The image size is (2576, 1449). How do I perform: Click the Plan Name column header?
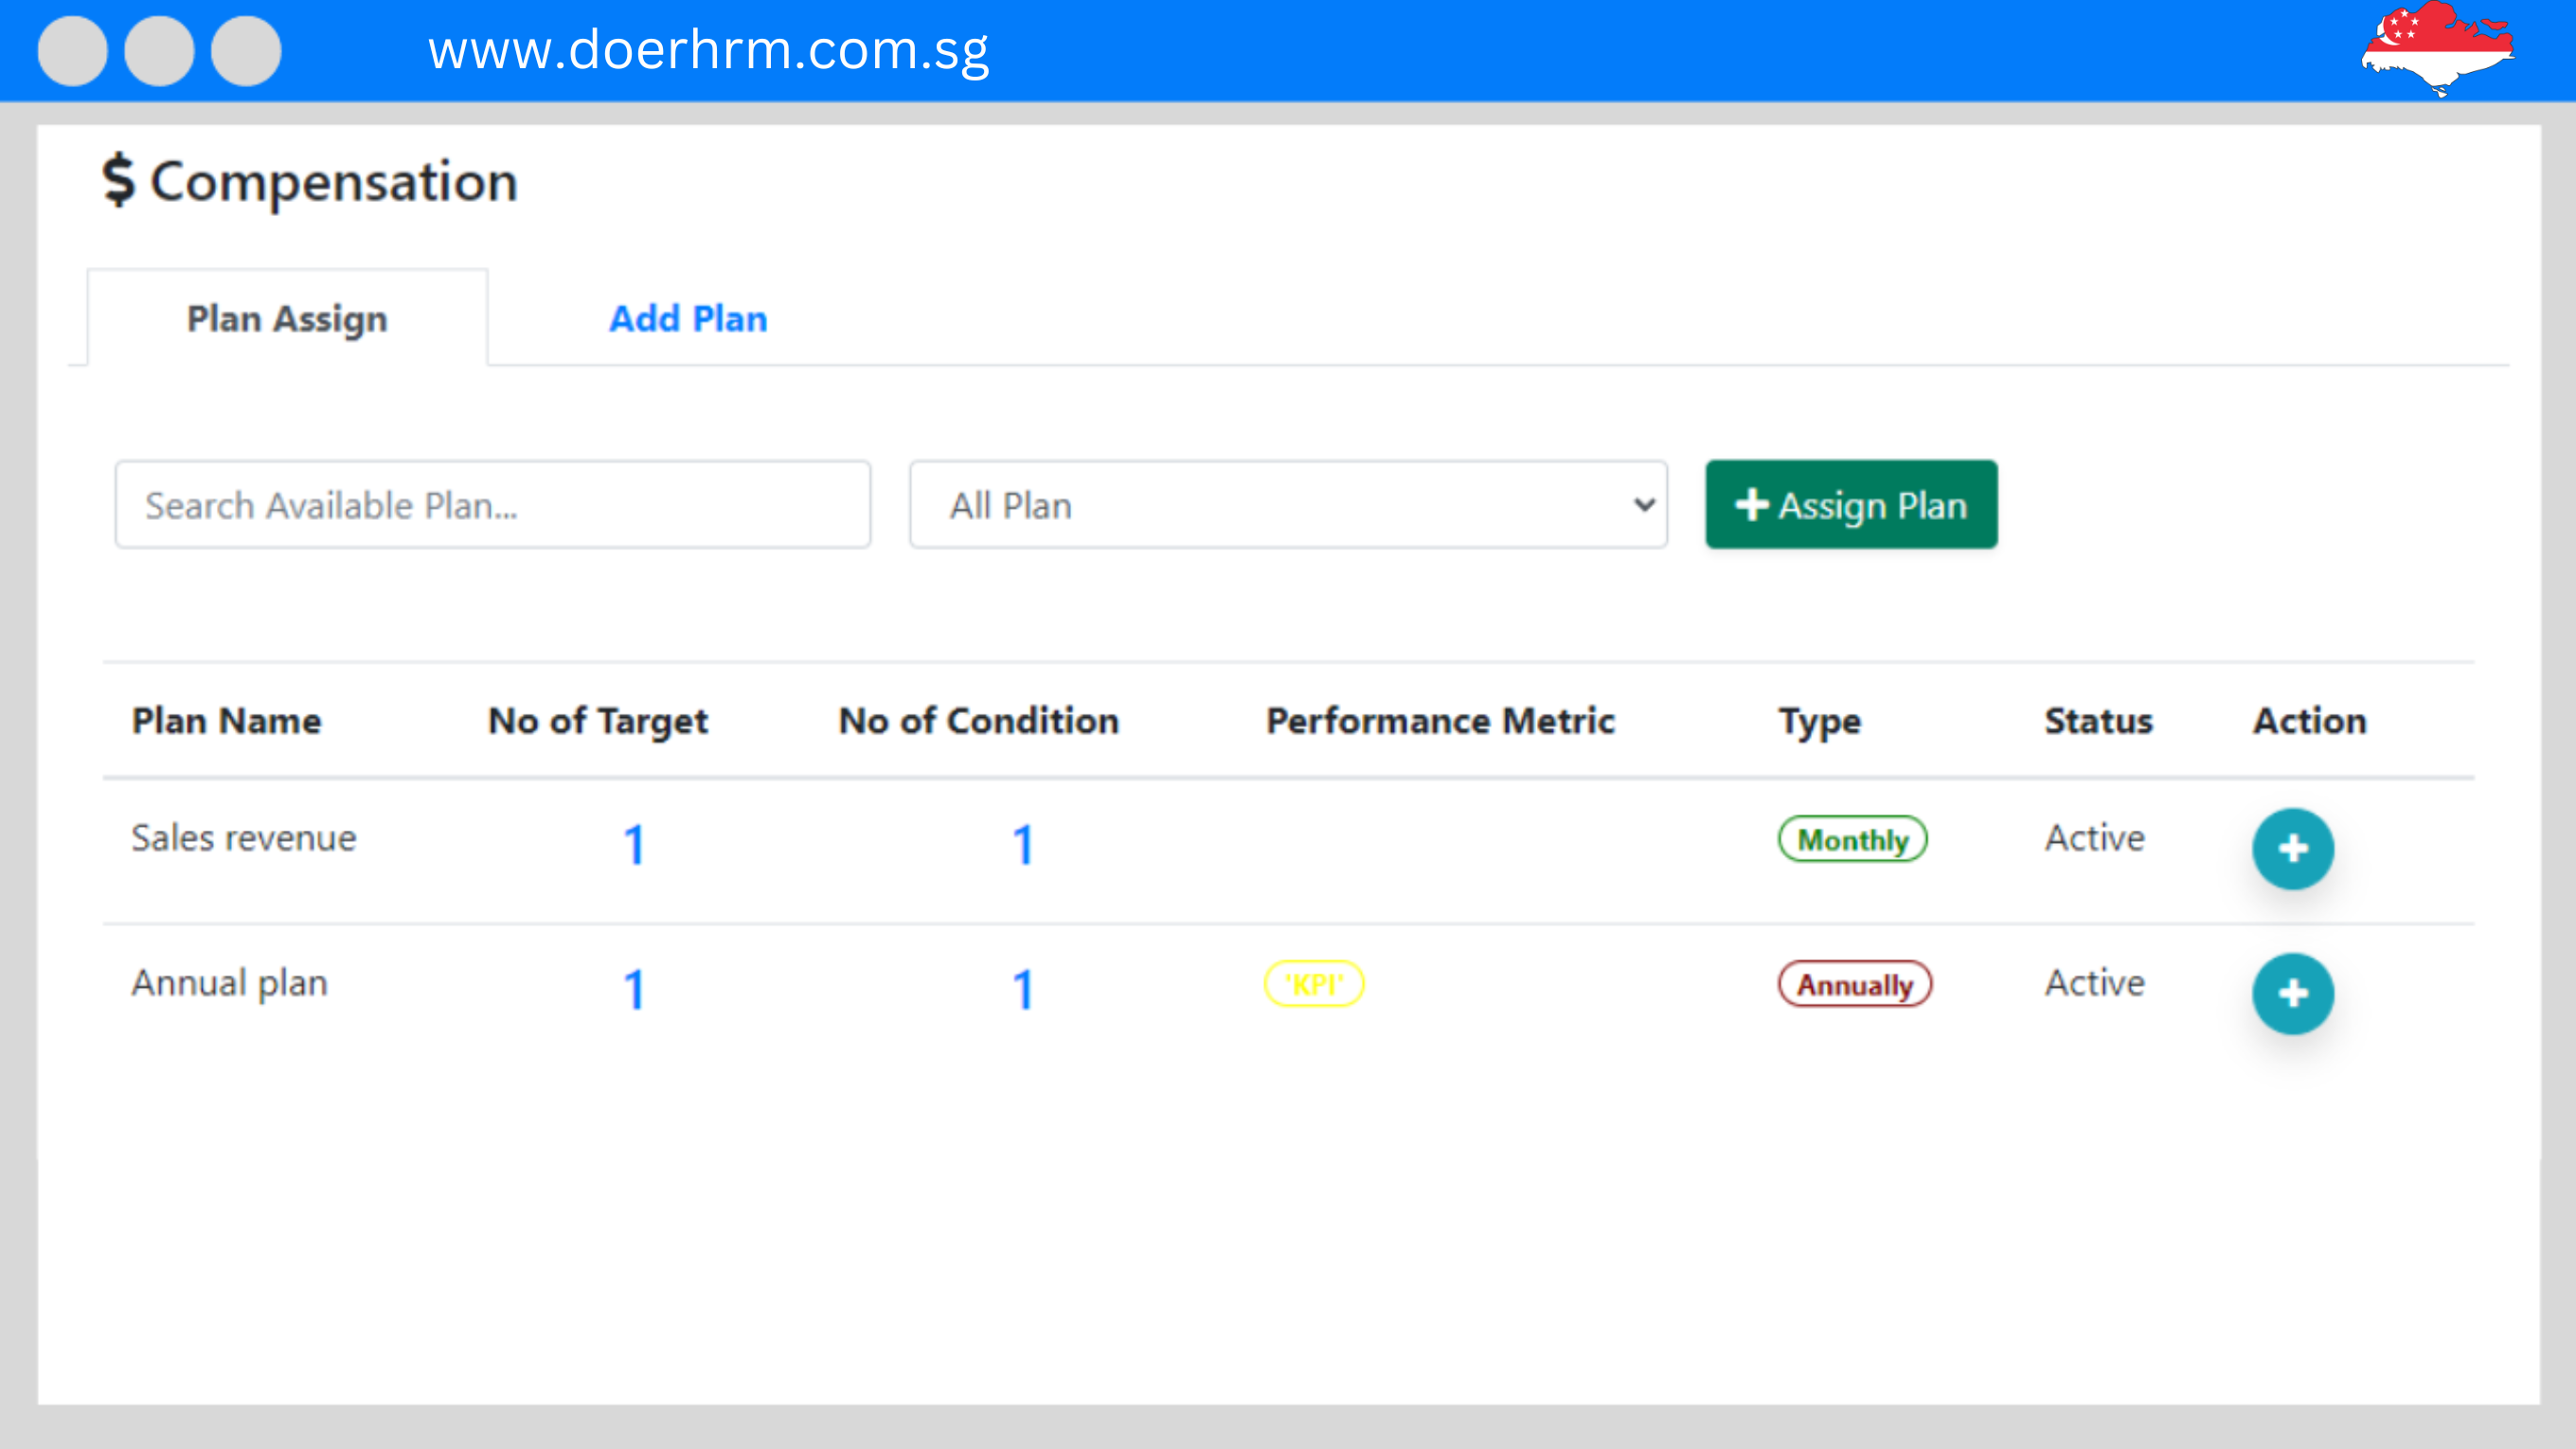point(227,720)
